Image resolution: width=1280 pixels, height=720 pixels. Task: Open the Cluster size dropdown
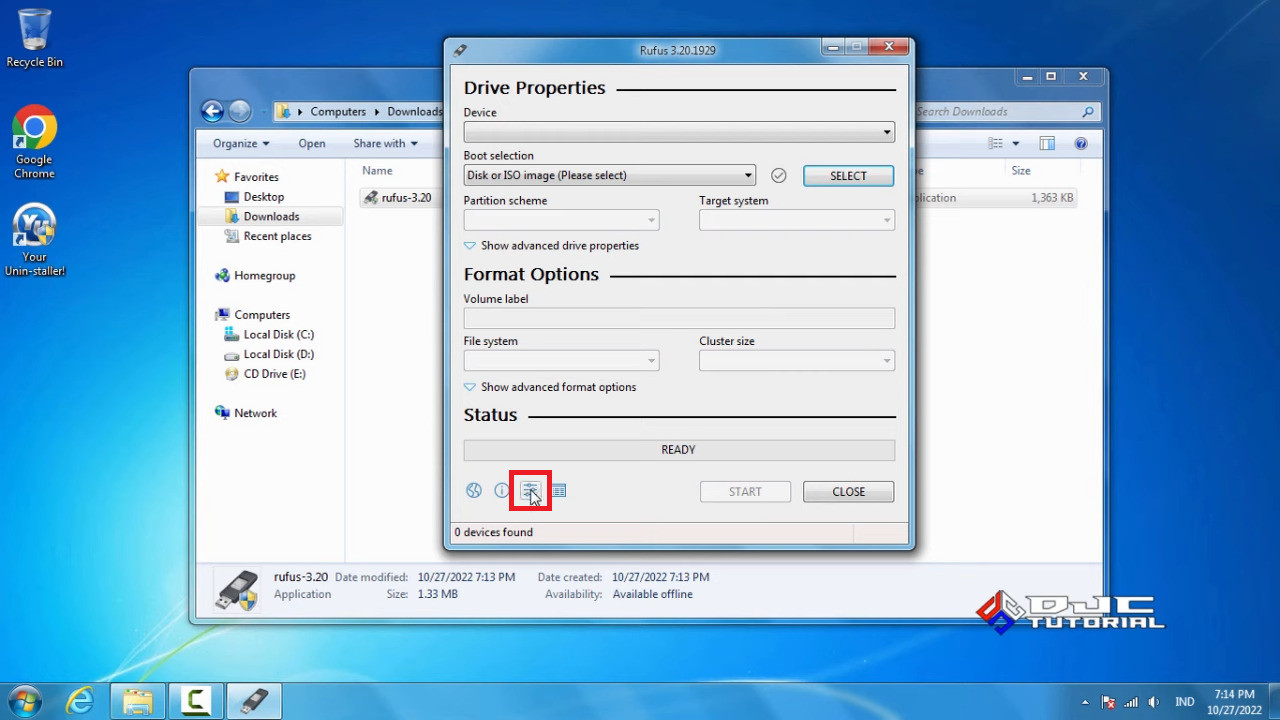click(797, 361)
